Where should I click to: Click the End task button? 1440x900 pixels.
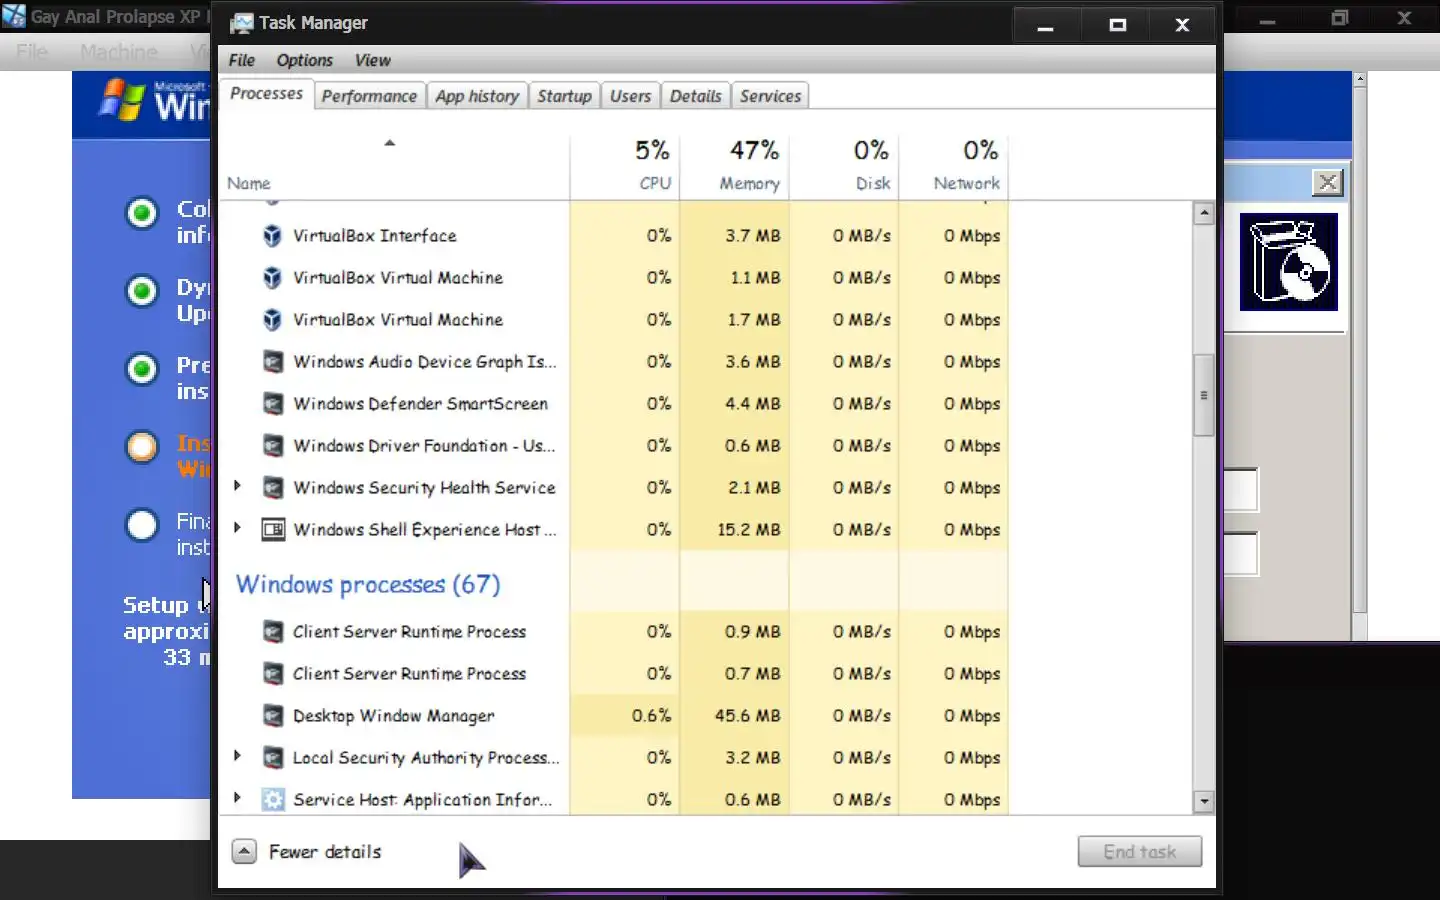point(1140,852)
